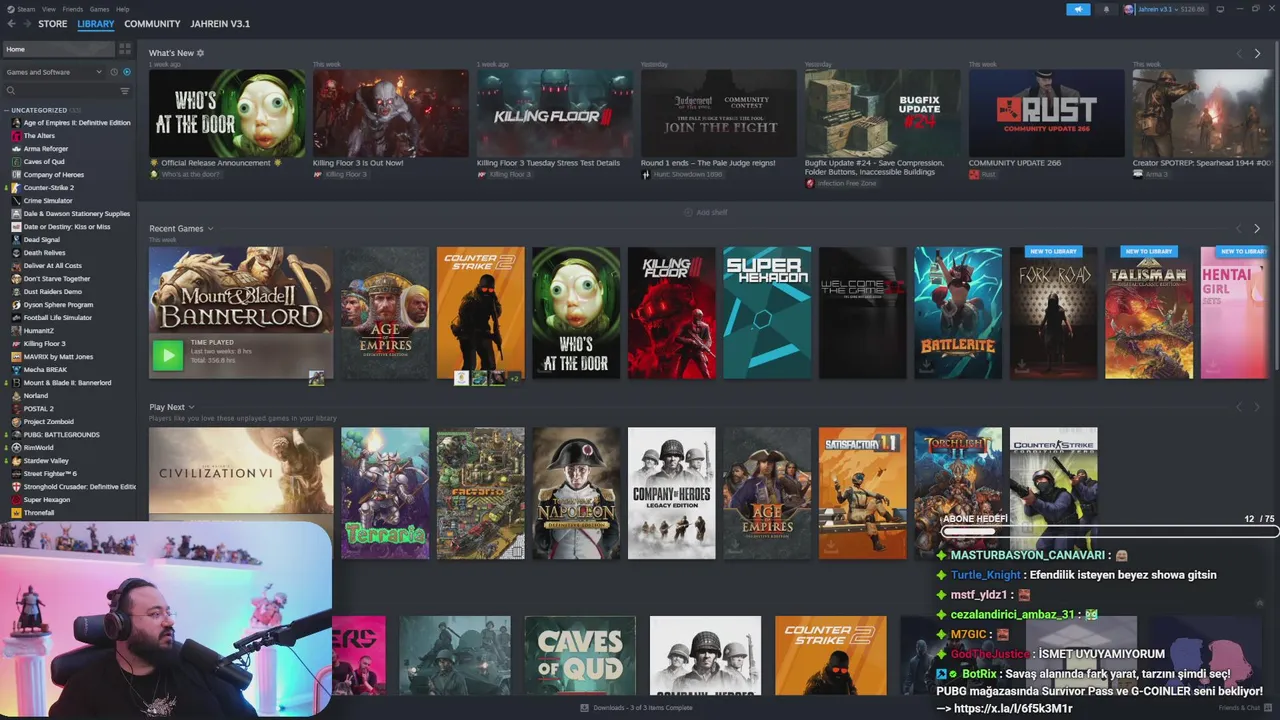Open the View menu
This screenshot has width=1280, height=720.
point(49,9)
